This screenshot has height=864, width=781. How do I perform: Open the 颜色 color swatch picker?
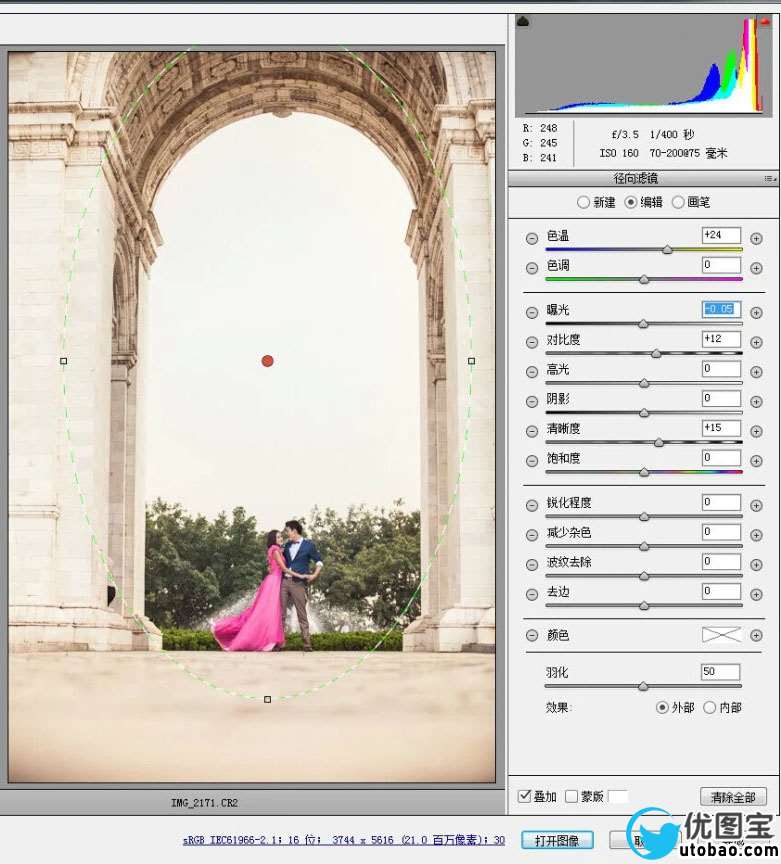721,635
